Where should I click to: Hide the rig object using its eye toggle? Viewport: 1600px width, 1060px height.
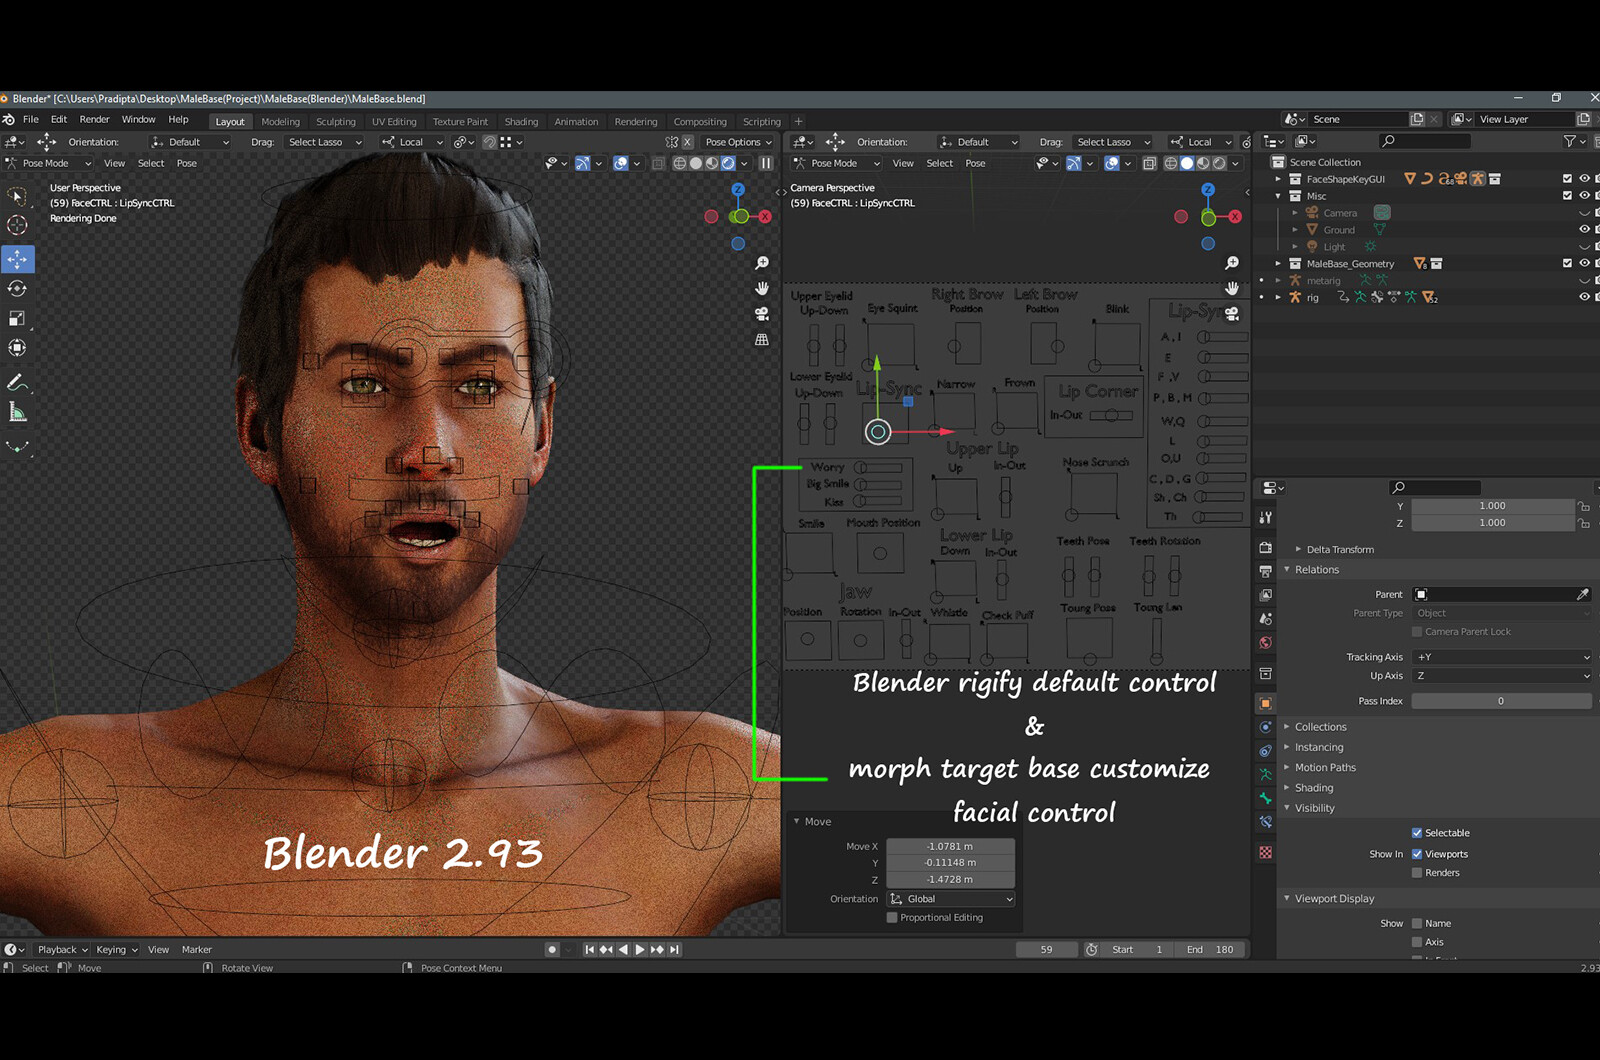coord(1583,297)
